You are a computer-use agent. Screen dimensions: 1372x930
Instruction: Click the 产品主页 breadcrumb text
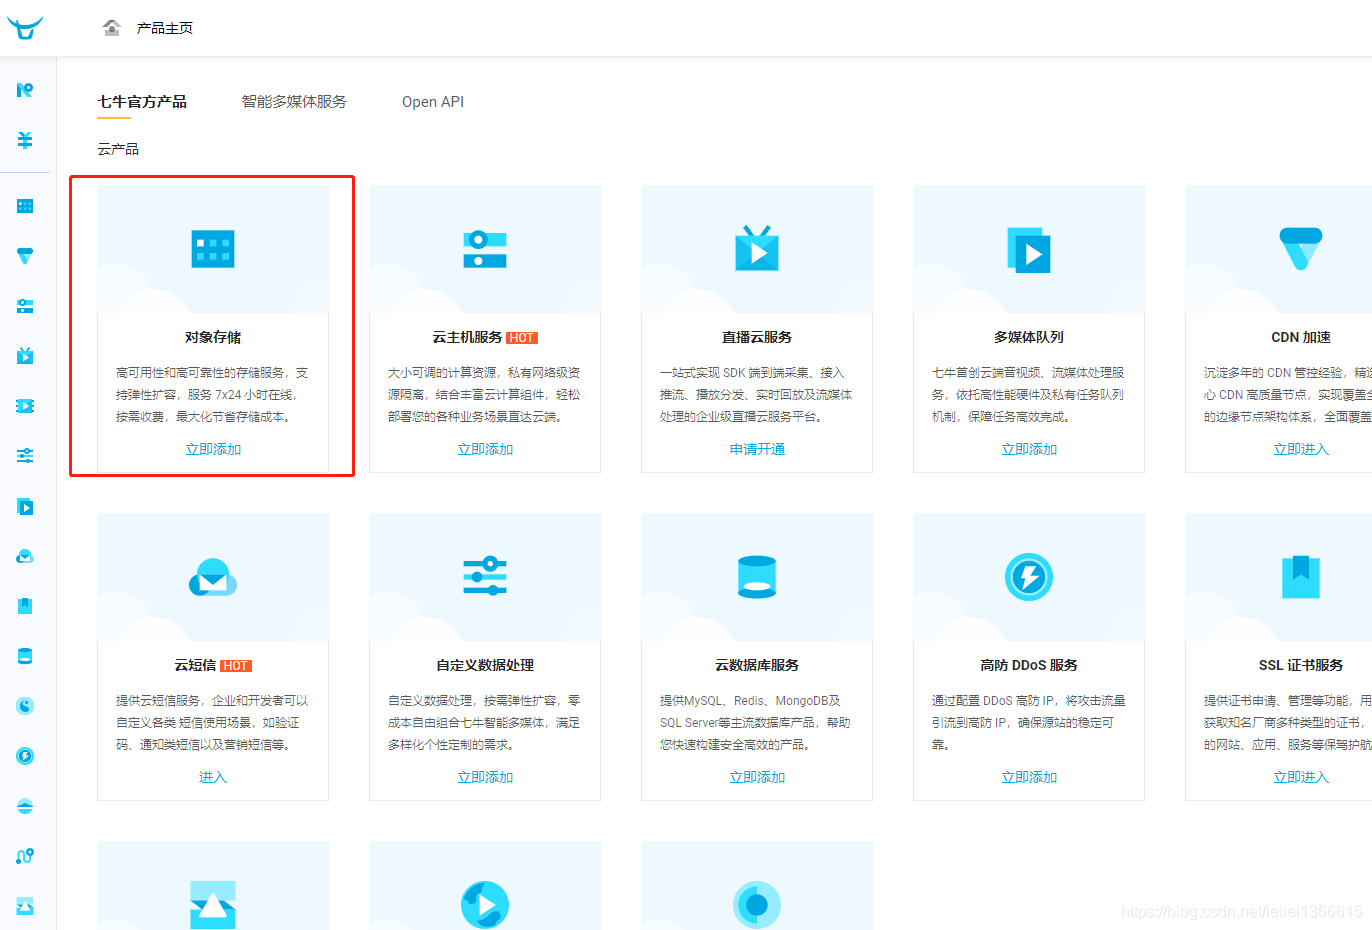pos(165,28)
